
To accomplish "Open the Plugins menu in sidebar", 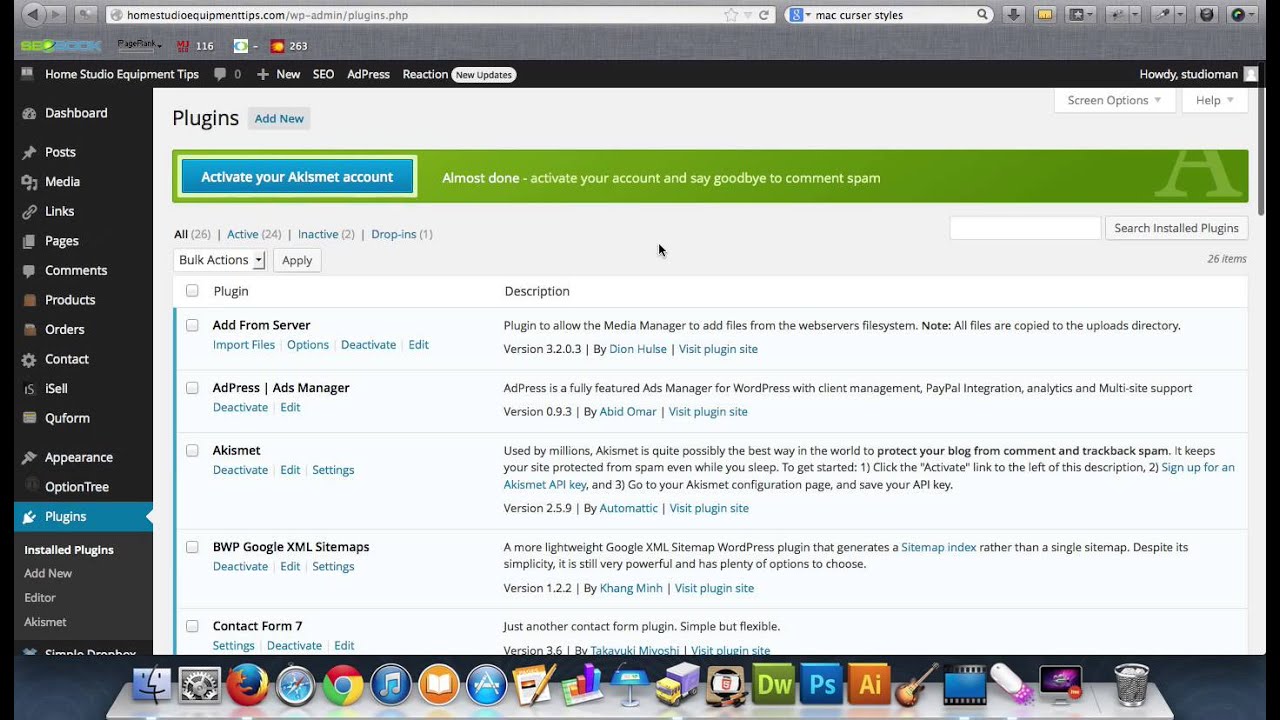I will coord(83,517).
